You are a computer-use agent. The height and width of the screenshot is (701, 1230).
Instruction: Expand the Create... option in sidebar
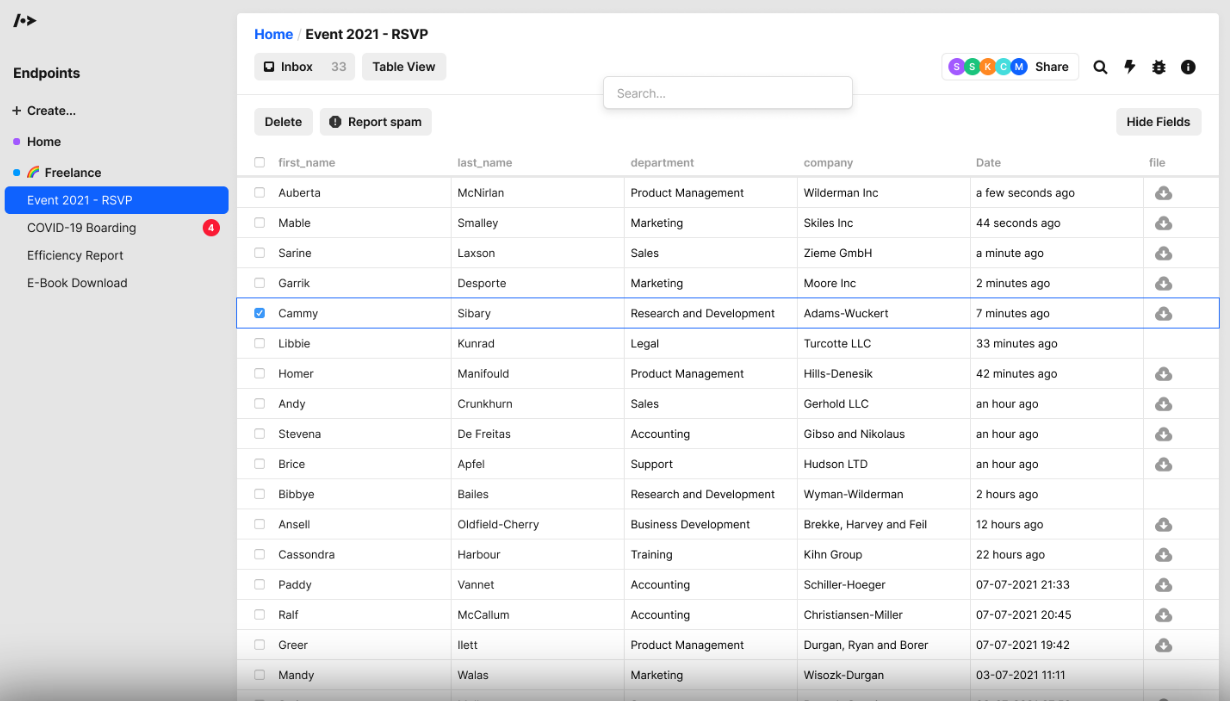(44, 111)
